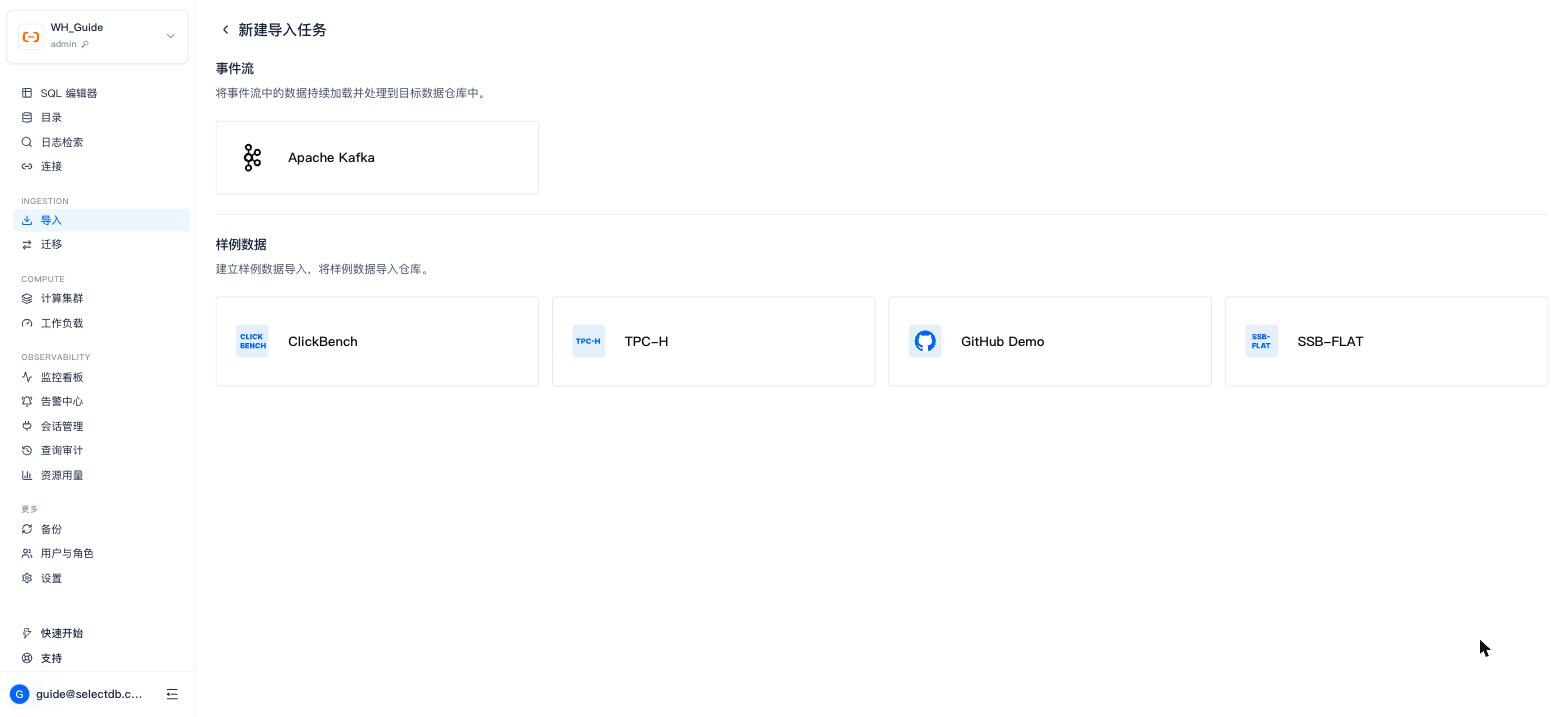Click the 监控看板 activity icon

click(27, 377)
